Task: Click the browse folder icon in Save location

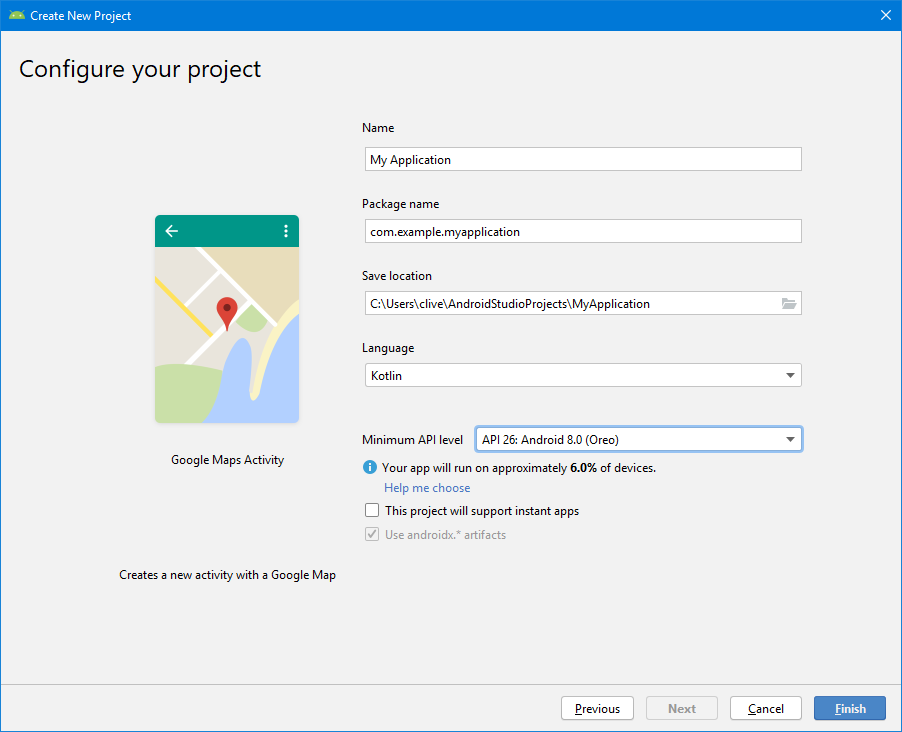Action: tap(789, 304)
